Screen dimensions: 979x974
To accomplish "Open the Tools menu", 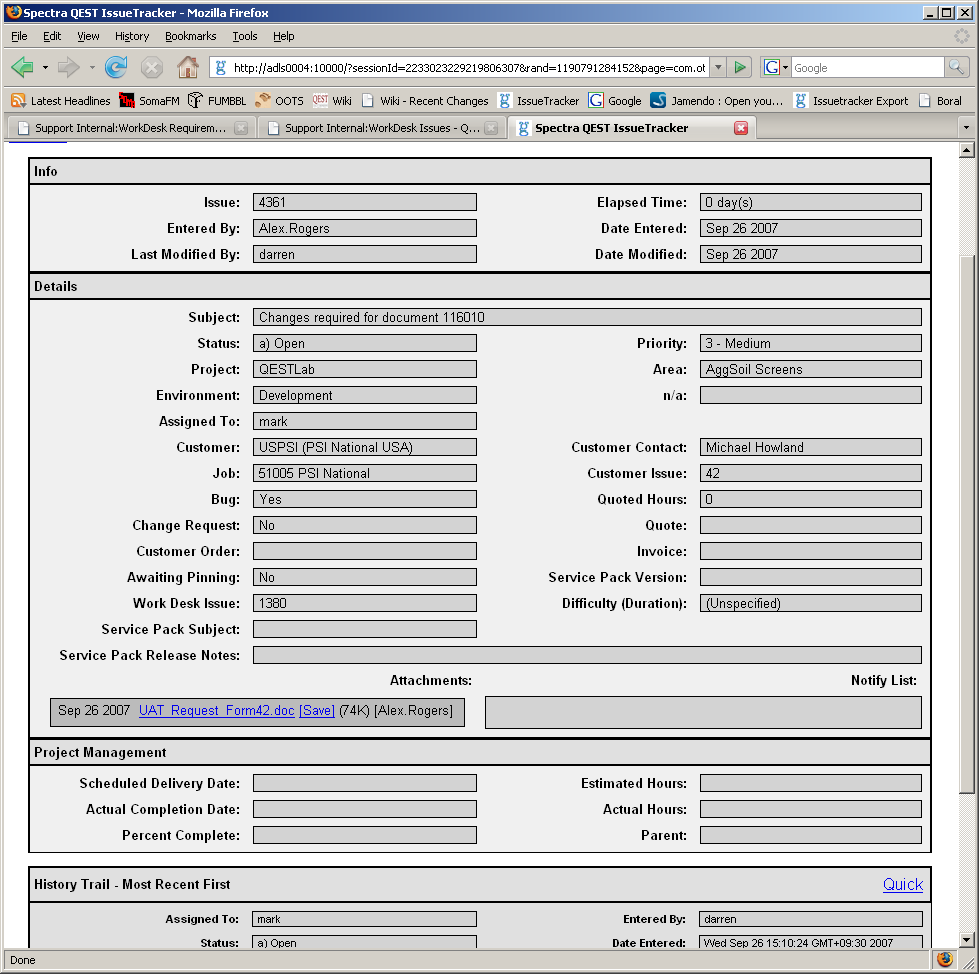I will pyautogui.click(x=244, y=36).
